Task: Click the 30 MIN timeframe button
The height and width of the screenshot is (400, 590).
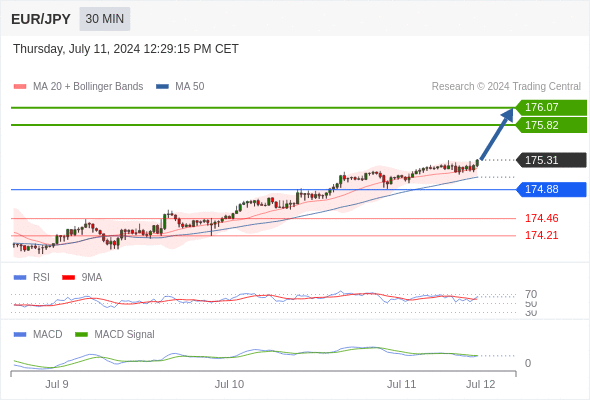Action: [x=105, y=19]
